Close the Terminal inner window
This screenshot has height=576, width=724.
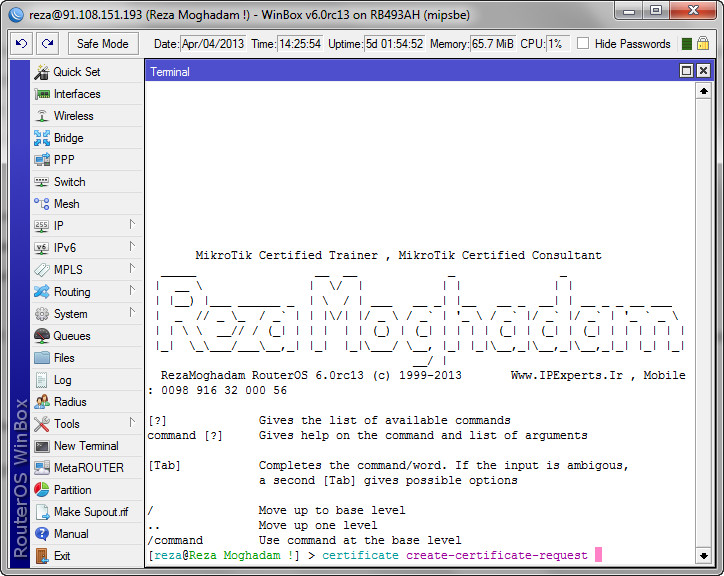pos(703,71)
